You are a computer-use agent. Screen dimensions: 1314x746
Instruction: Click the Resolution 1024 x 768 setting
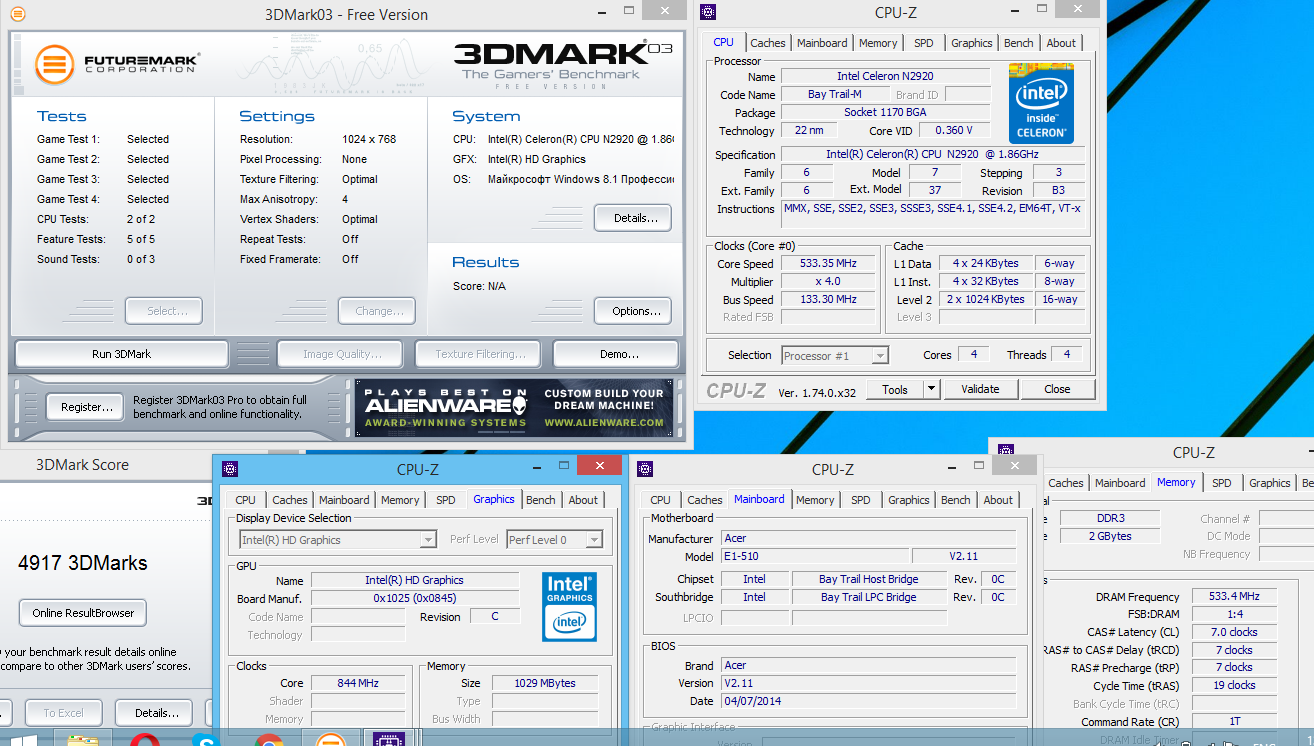pyautogui.click(x=368, y=139)
